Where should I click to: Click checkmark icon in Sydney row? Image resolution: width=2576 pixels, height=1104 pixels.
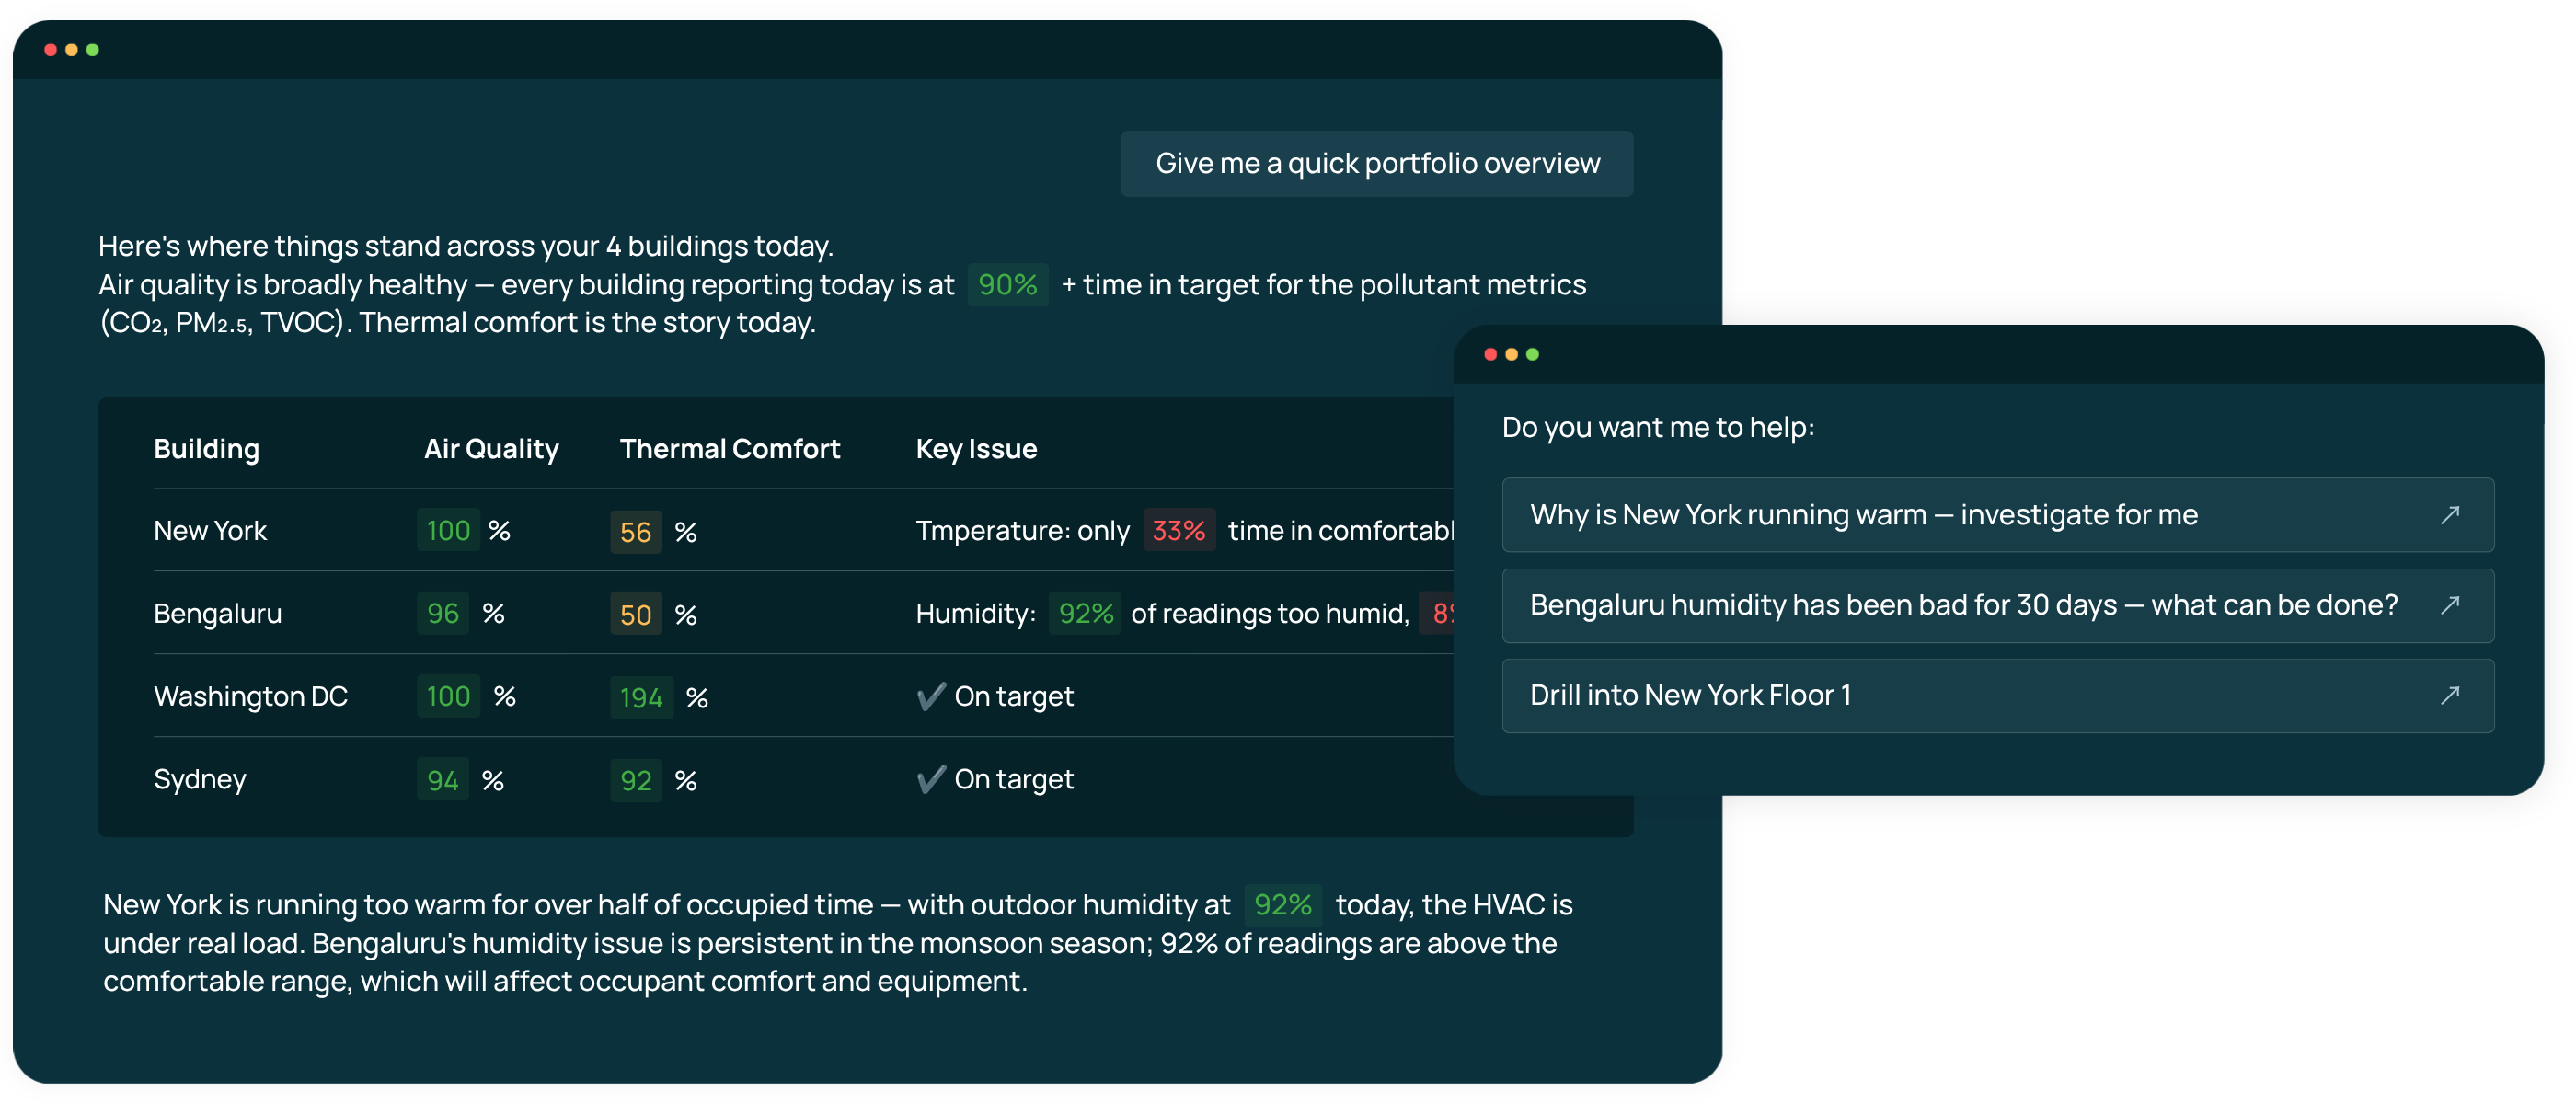click(x=931, y=779)
